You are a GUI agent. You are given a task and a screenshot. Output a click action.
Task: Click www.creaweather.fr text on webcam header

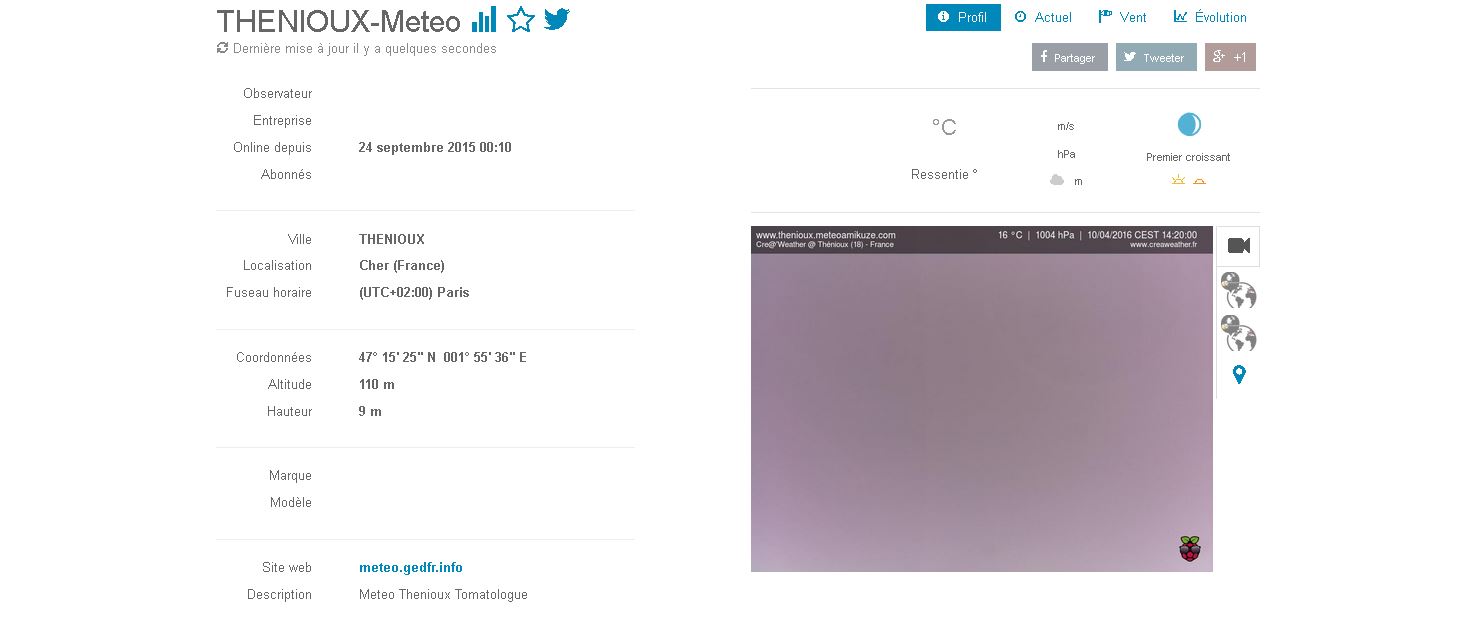point(1163,244)
